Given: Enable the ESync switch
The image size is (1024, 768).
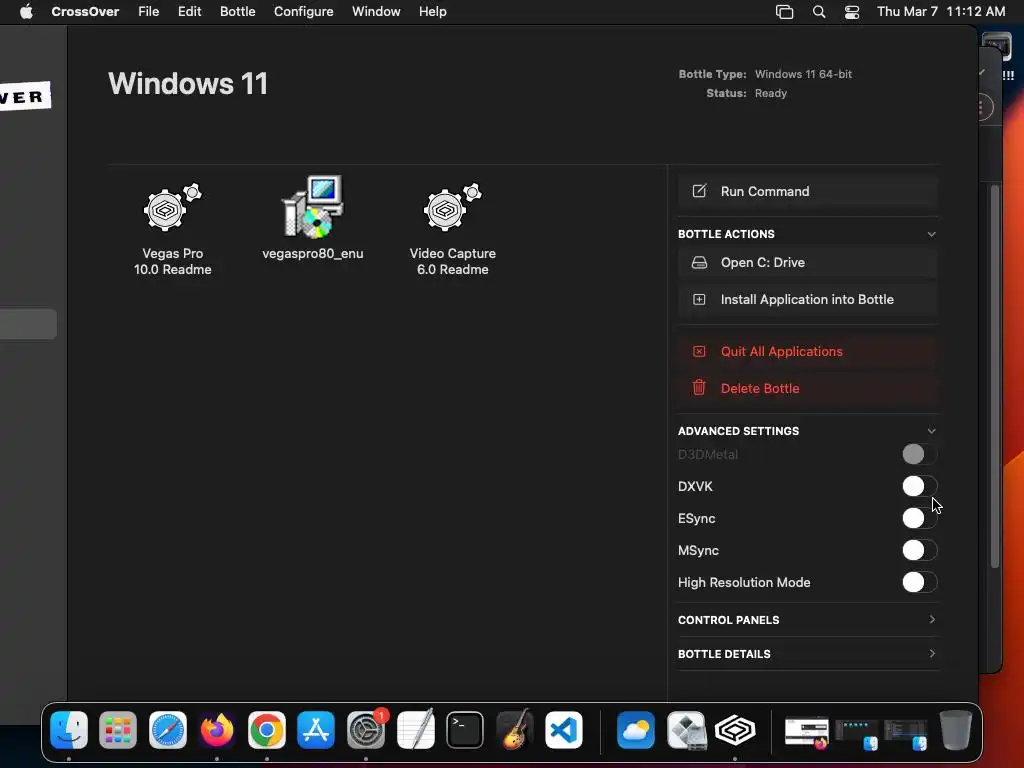Looking at the screenshot, I should [x=920, y=518].
